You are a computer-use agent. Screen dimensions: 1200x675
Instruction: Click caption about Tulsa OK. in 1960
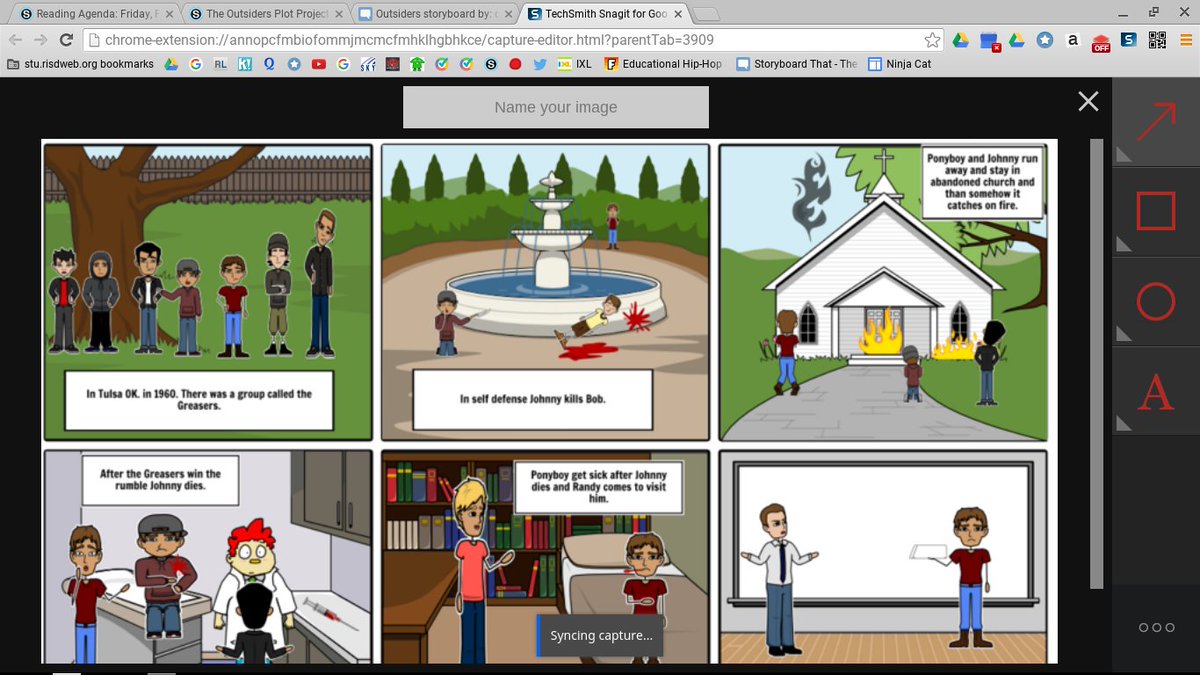pyautogui.click(x=199, y=400)
